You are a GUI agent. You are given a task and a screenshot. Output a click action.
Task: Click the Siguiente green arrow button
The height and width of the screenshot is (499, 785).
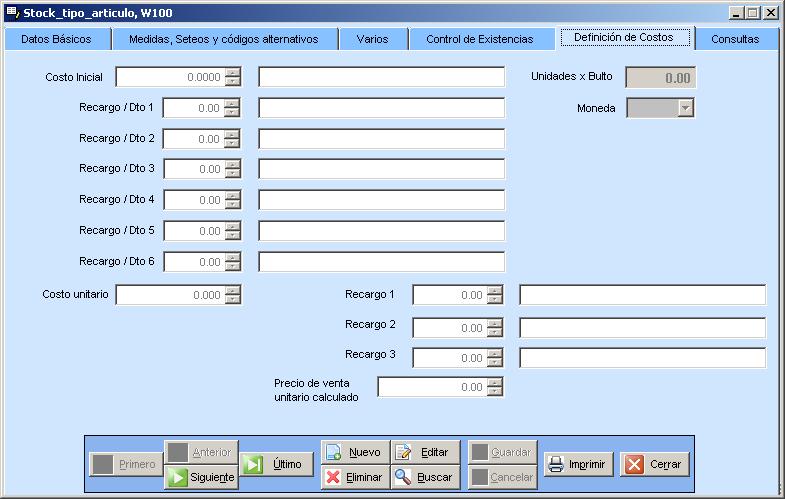point(201,477)
